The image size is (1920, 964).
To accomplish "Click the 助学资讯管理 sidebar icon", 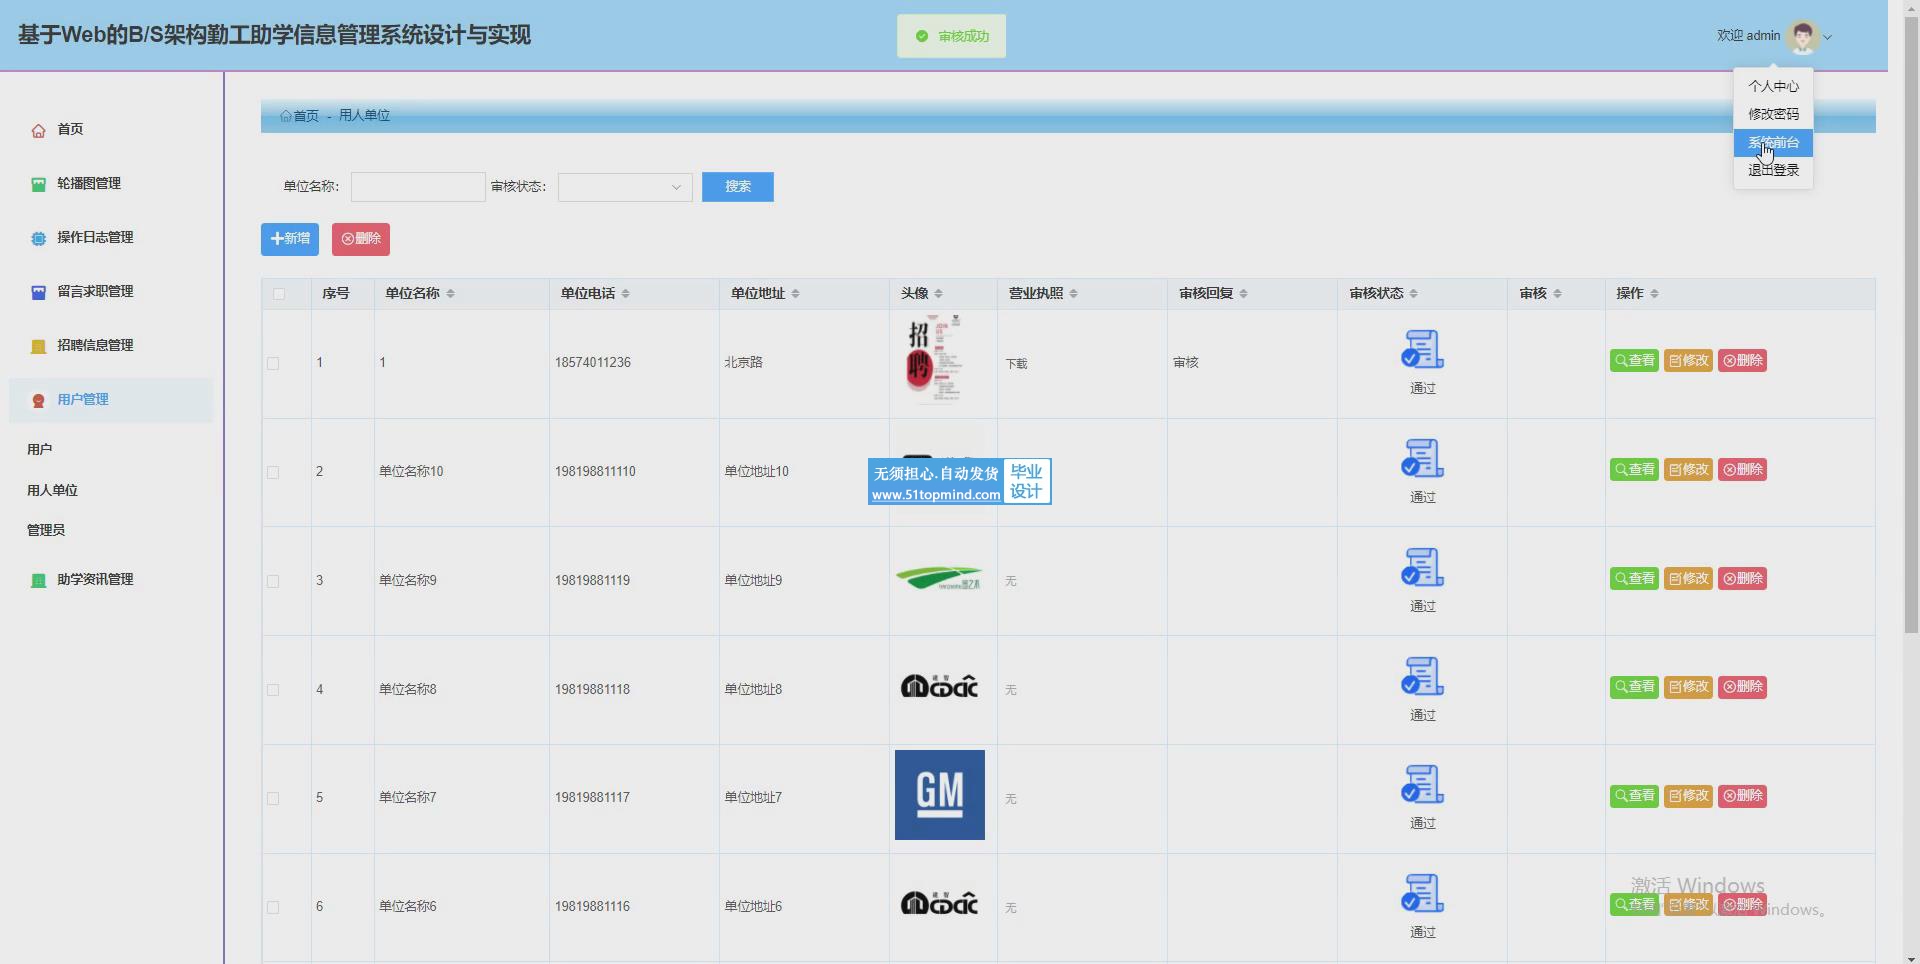I will click(38, 581).
